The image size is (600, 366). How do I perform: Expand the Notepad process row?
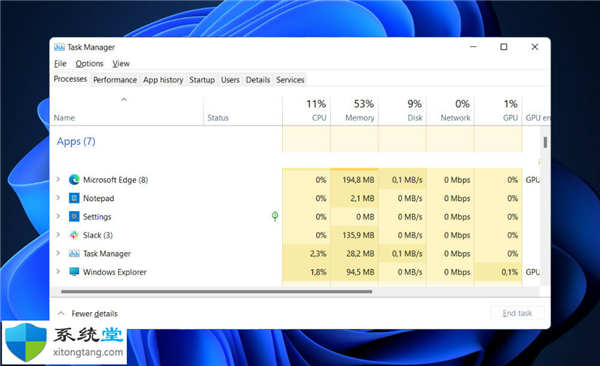[x=58, y=197]
